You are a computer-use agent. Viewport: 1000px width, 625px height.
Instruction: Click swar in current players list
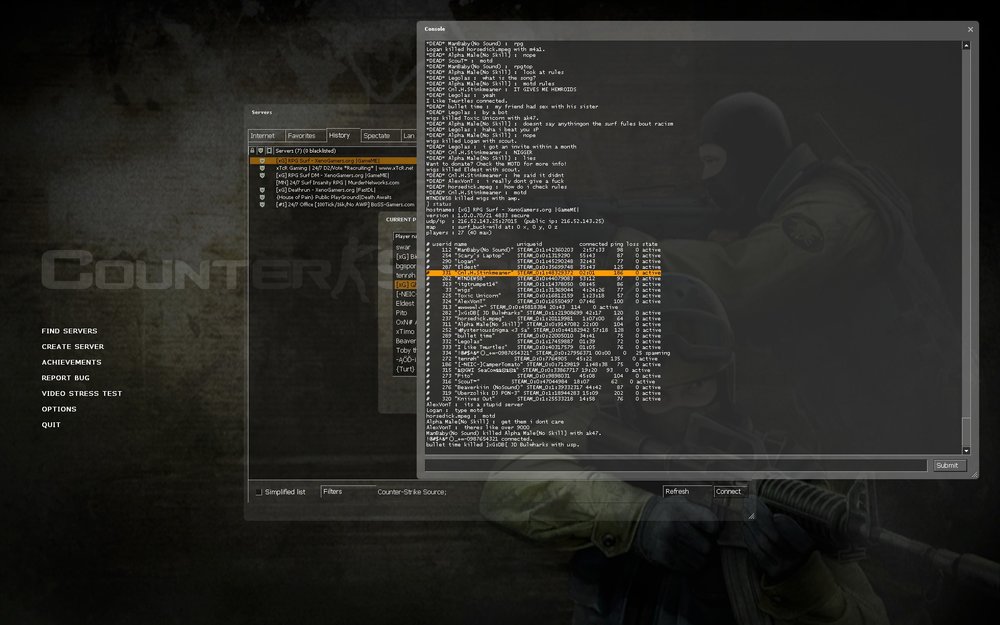pos(405,247)
